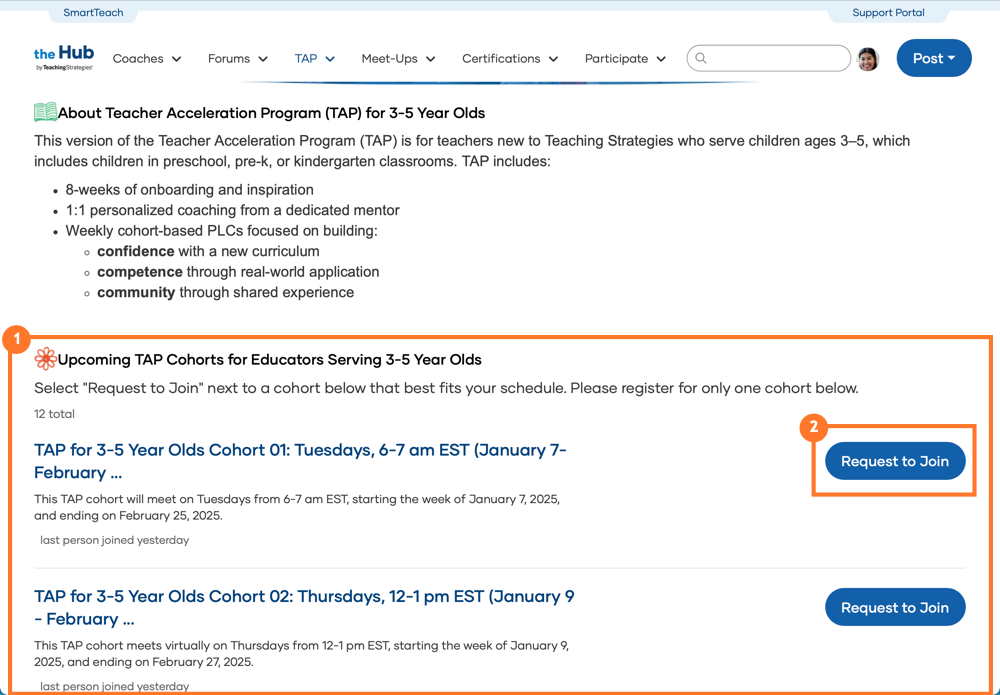Click the orange flower icon beside Upcoming Cohorts
Viewport: 1000px width, 695px height.
[x=45, y=359]
